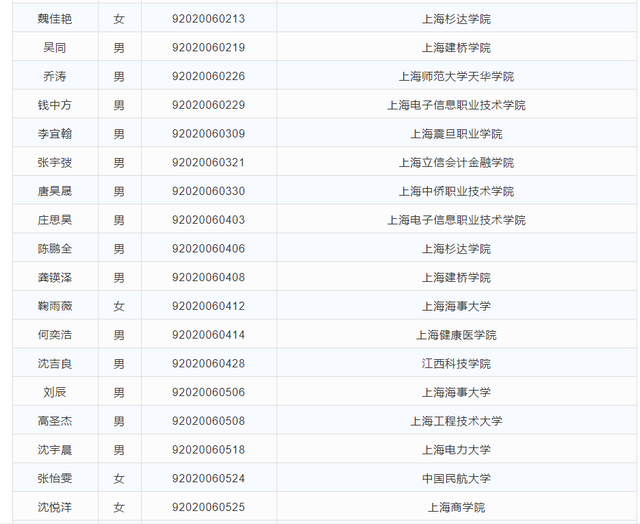
Task: Click ID number 92020060226
Action: tap(208, 76)
